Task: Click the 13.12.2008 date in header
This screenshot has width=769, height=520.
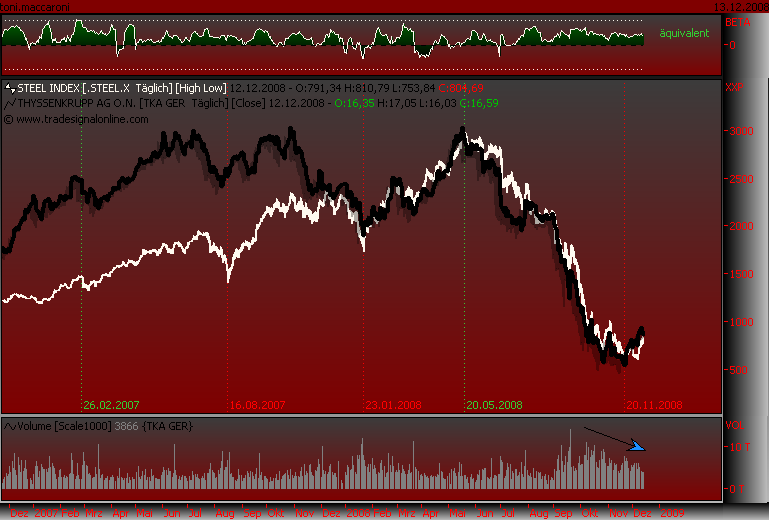Action: pyautogui.click(x=739, y=6)
